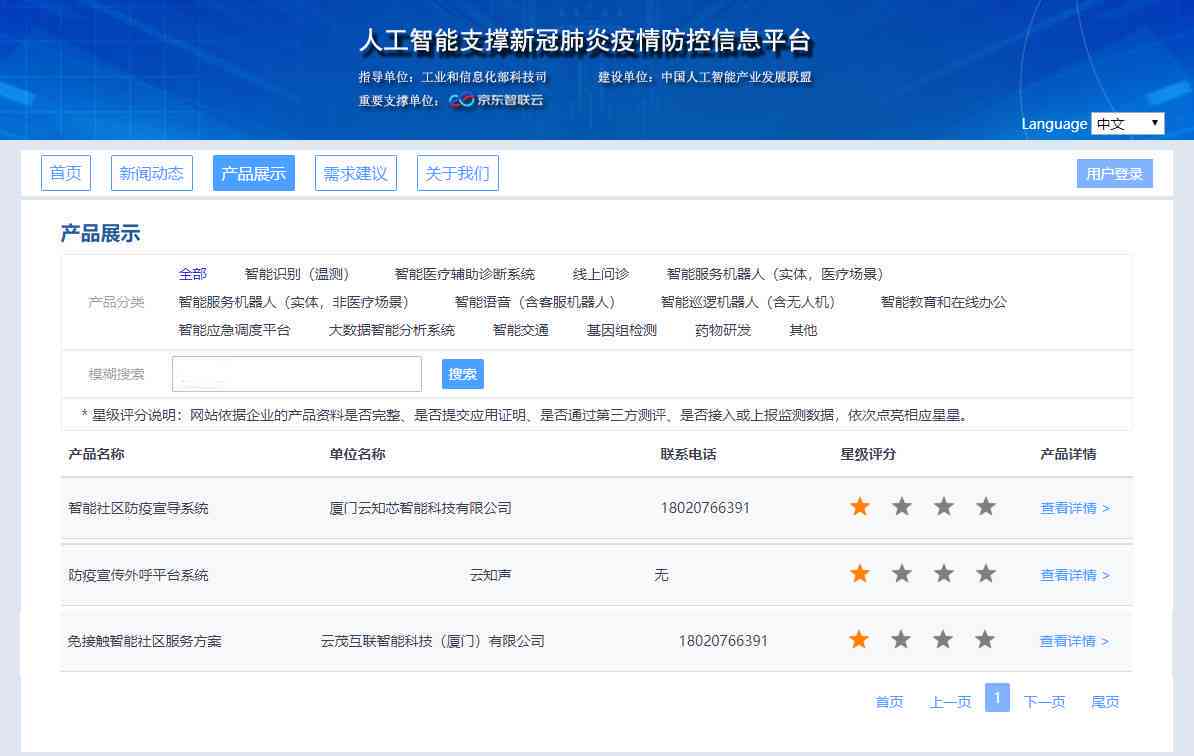Click phone number in 智能社区防疫宣导系统 row
This screenshot has height=756, width=1194.
coord(705,508)
